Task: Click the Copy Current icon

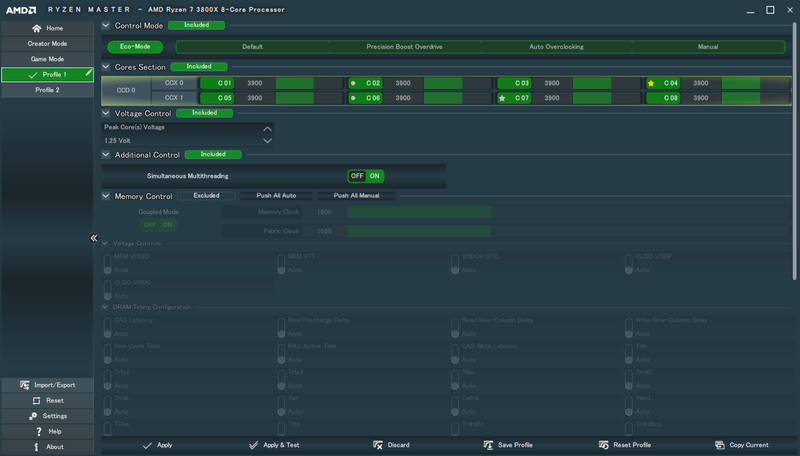Action: [x=720, y=445]
